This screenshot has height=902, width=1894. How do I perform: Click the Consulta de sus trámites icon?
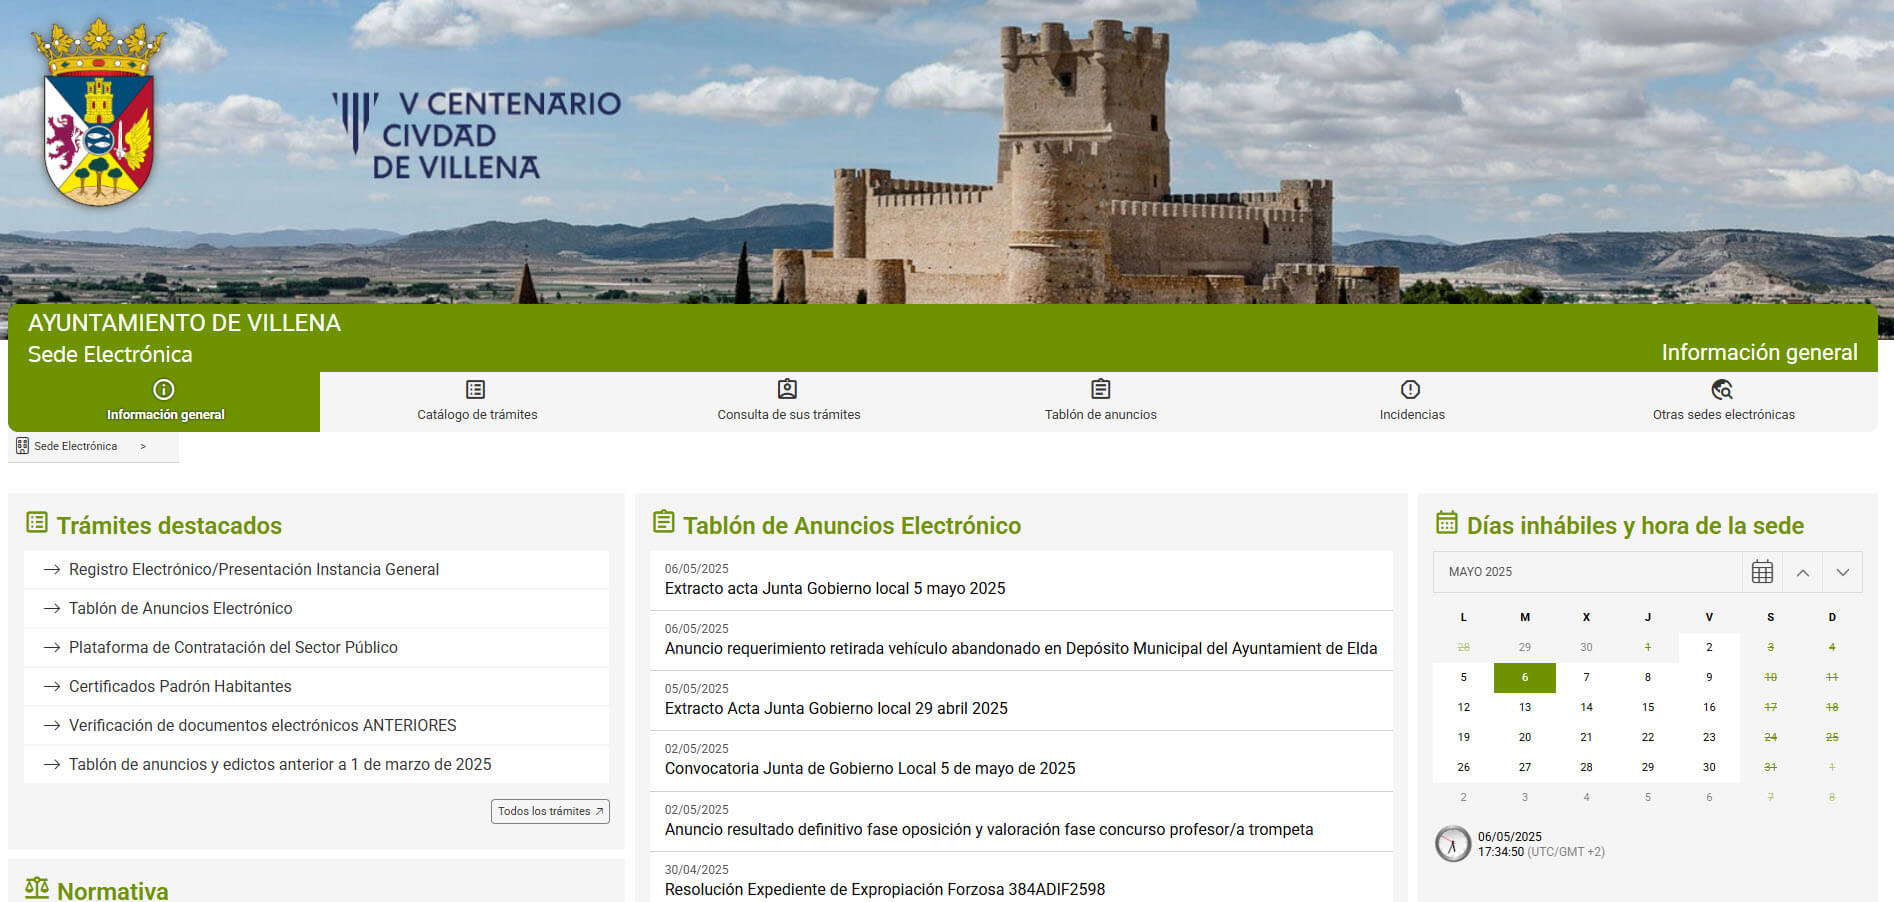(x=788, y=389)
